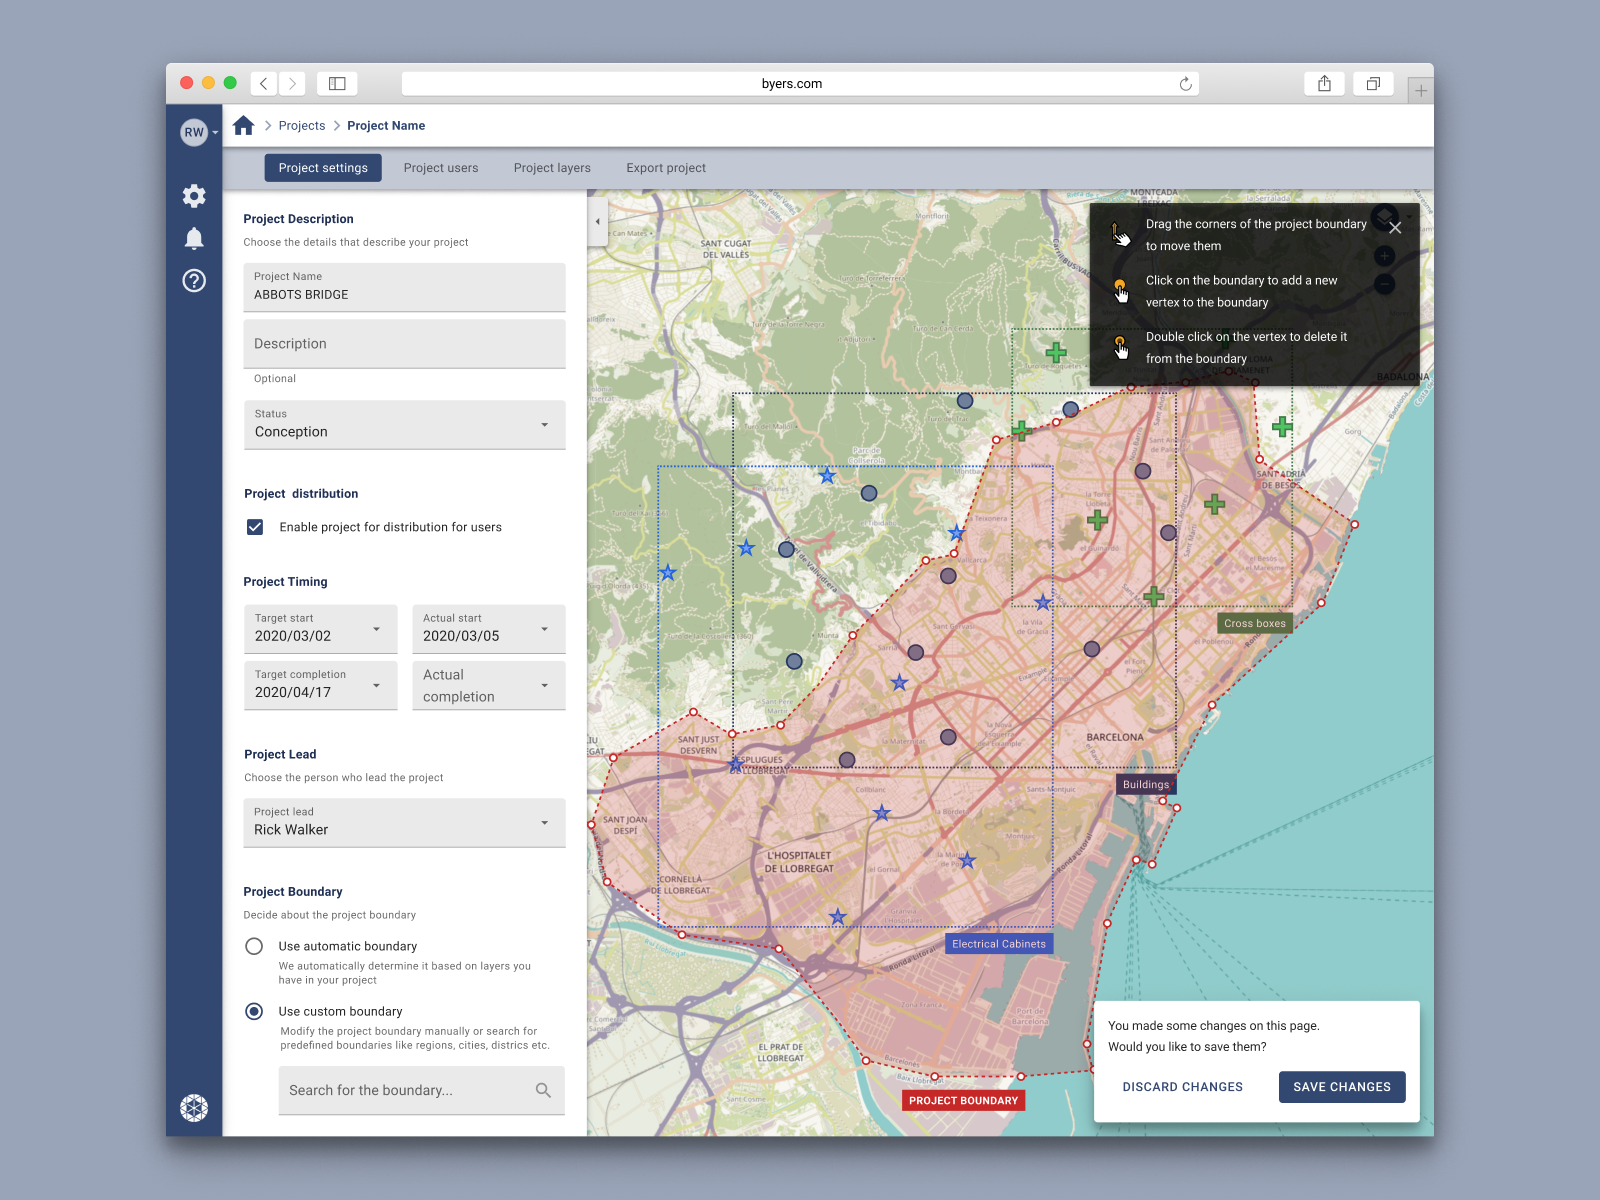Click the Project Boundary map label
Image resolution: width=1600 pixels, height=1200 pixels.
963,1101
